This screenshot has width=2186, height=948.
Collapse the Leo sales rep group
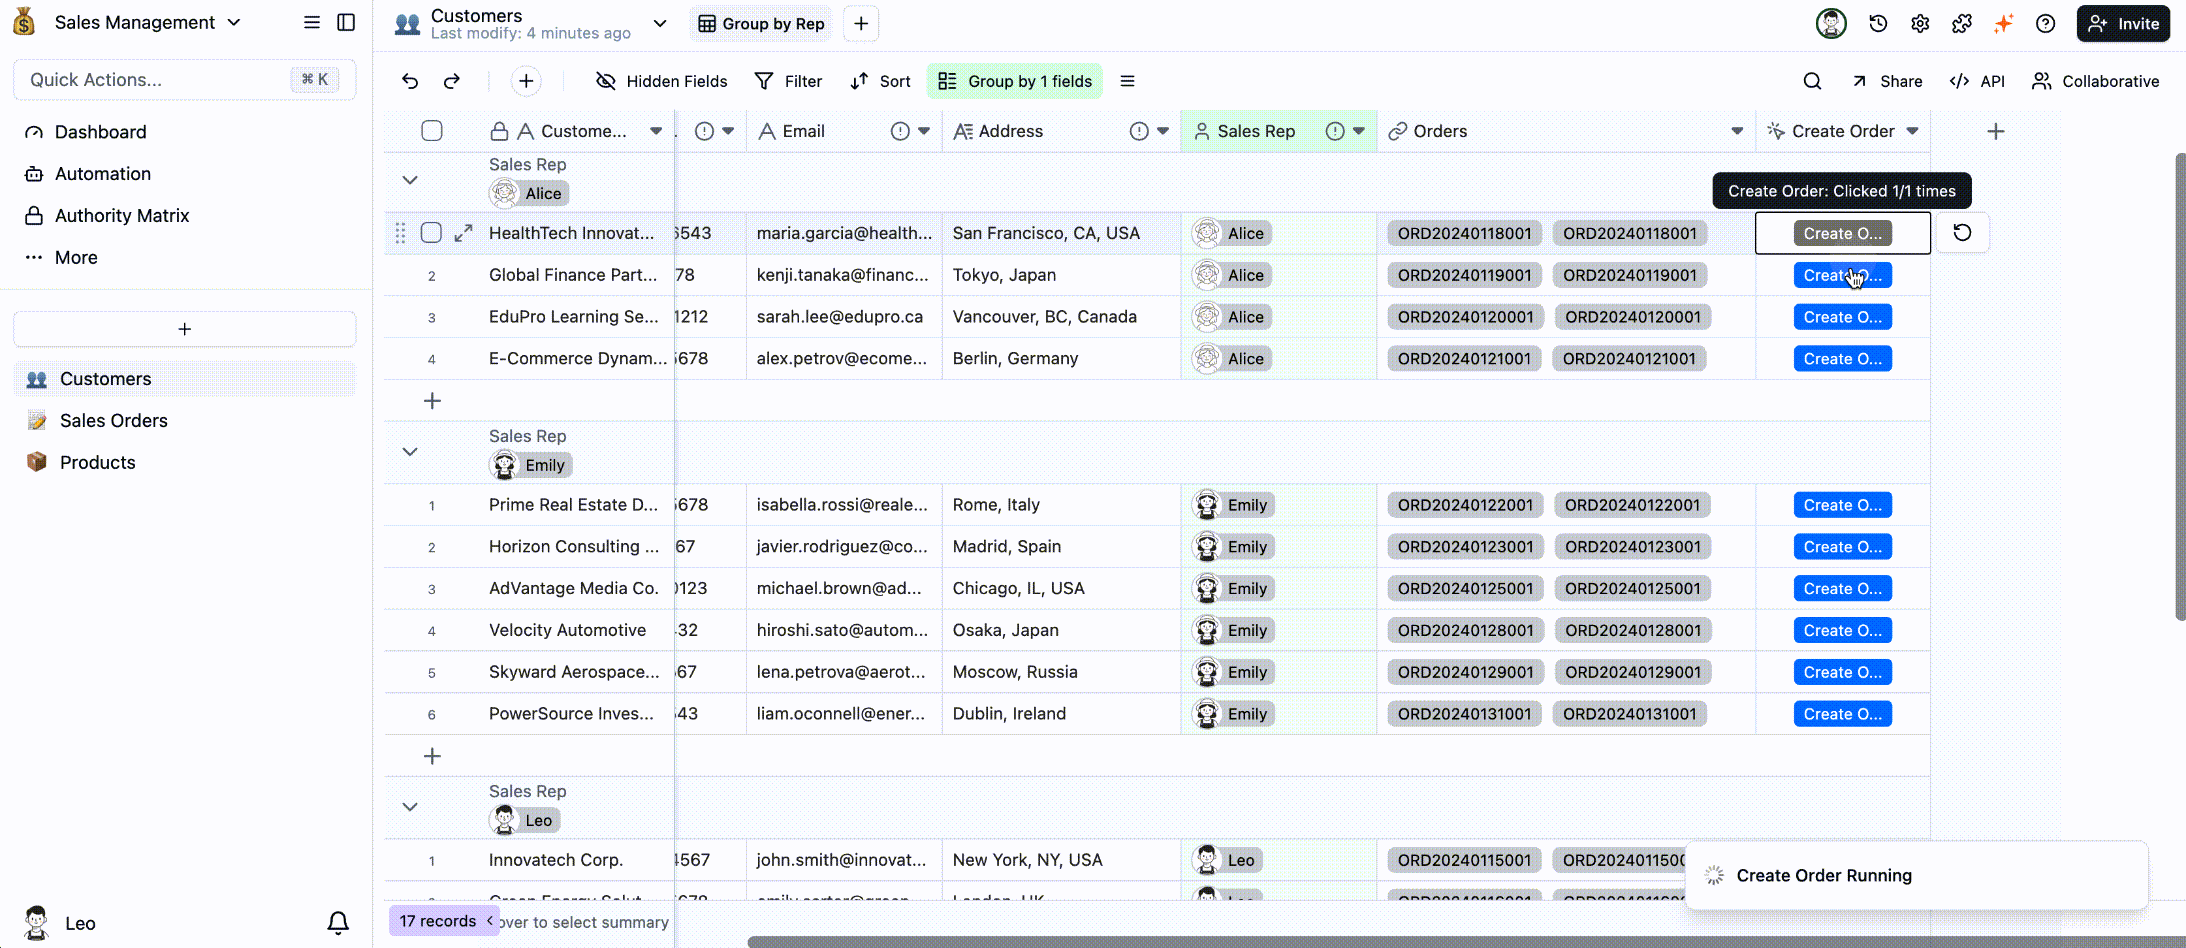click(x=410, y=806)
